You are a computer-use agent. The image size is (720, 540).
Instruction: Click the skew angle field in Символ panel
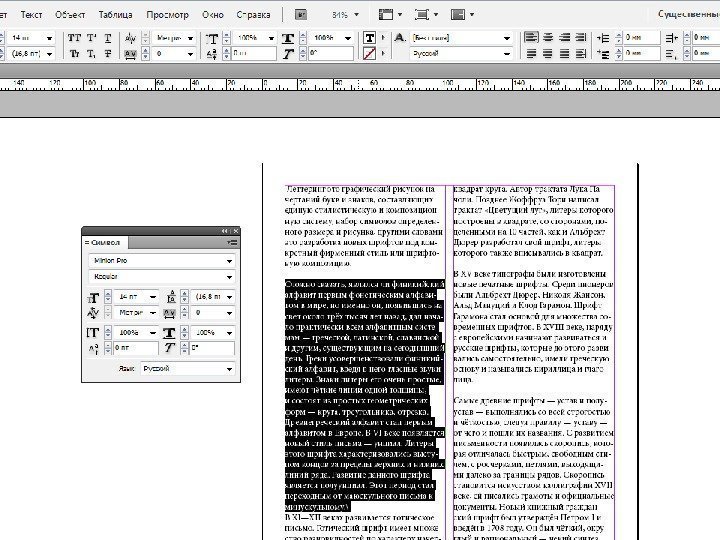click(212, 348)
